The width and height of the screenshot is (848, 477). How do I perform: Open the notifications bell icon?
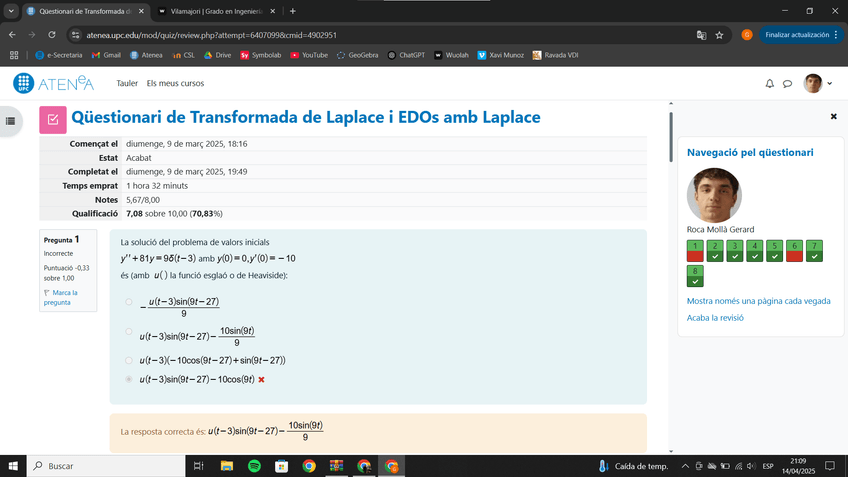click(x=770, y=83)
